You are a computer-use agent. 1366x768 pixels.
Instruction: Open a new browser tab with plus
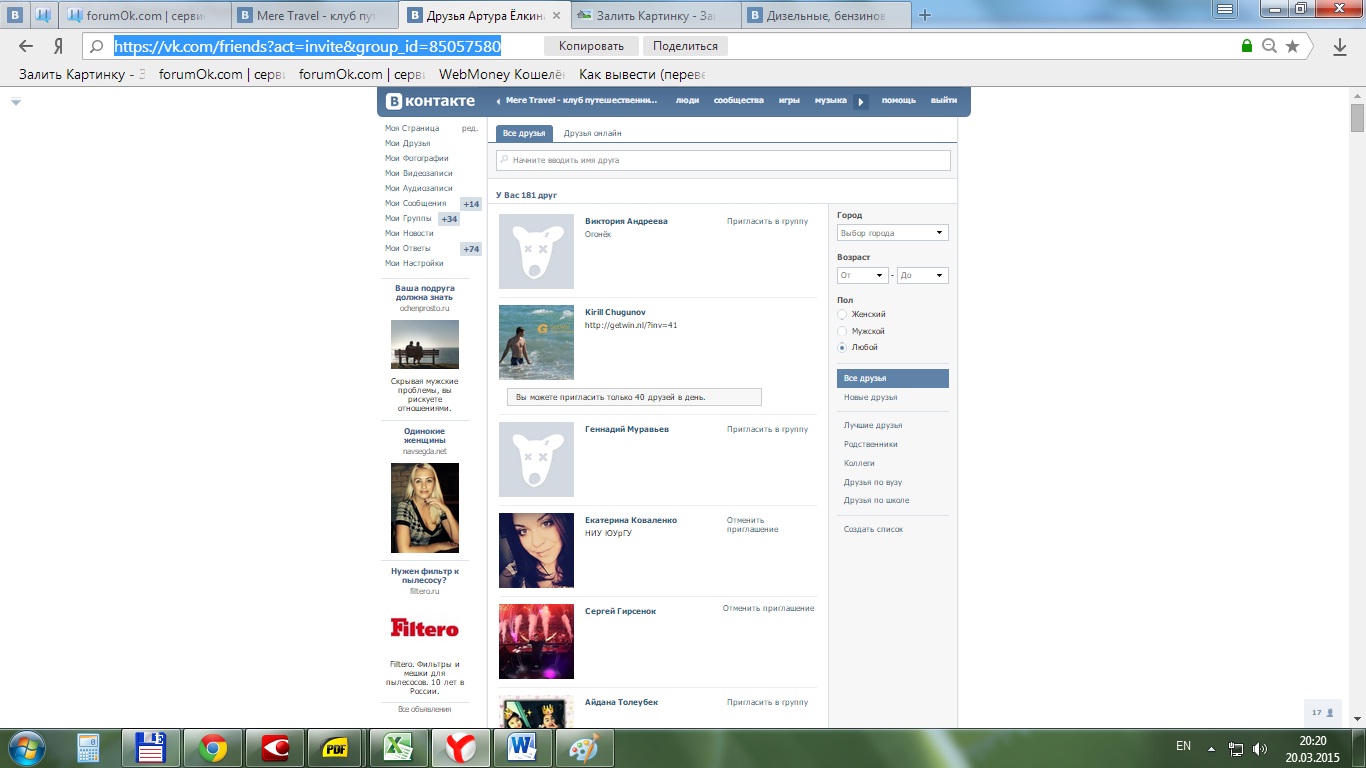pos(925,15)
